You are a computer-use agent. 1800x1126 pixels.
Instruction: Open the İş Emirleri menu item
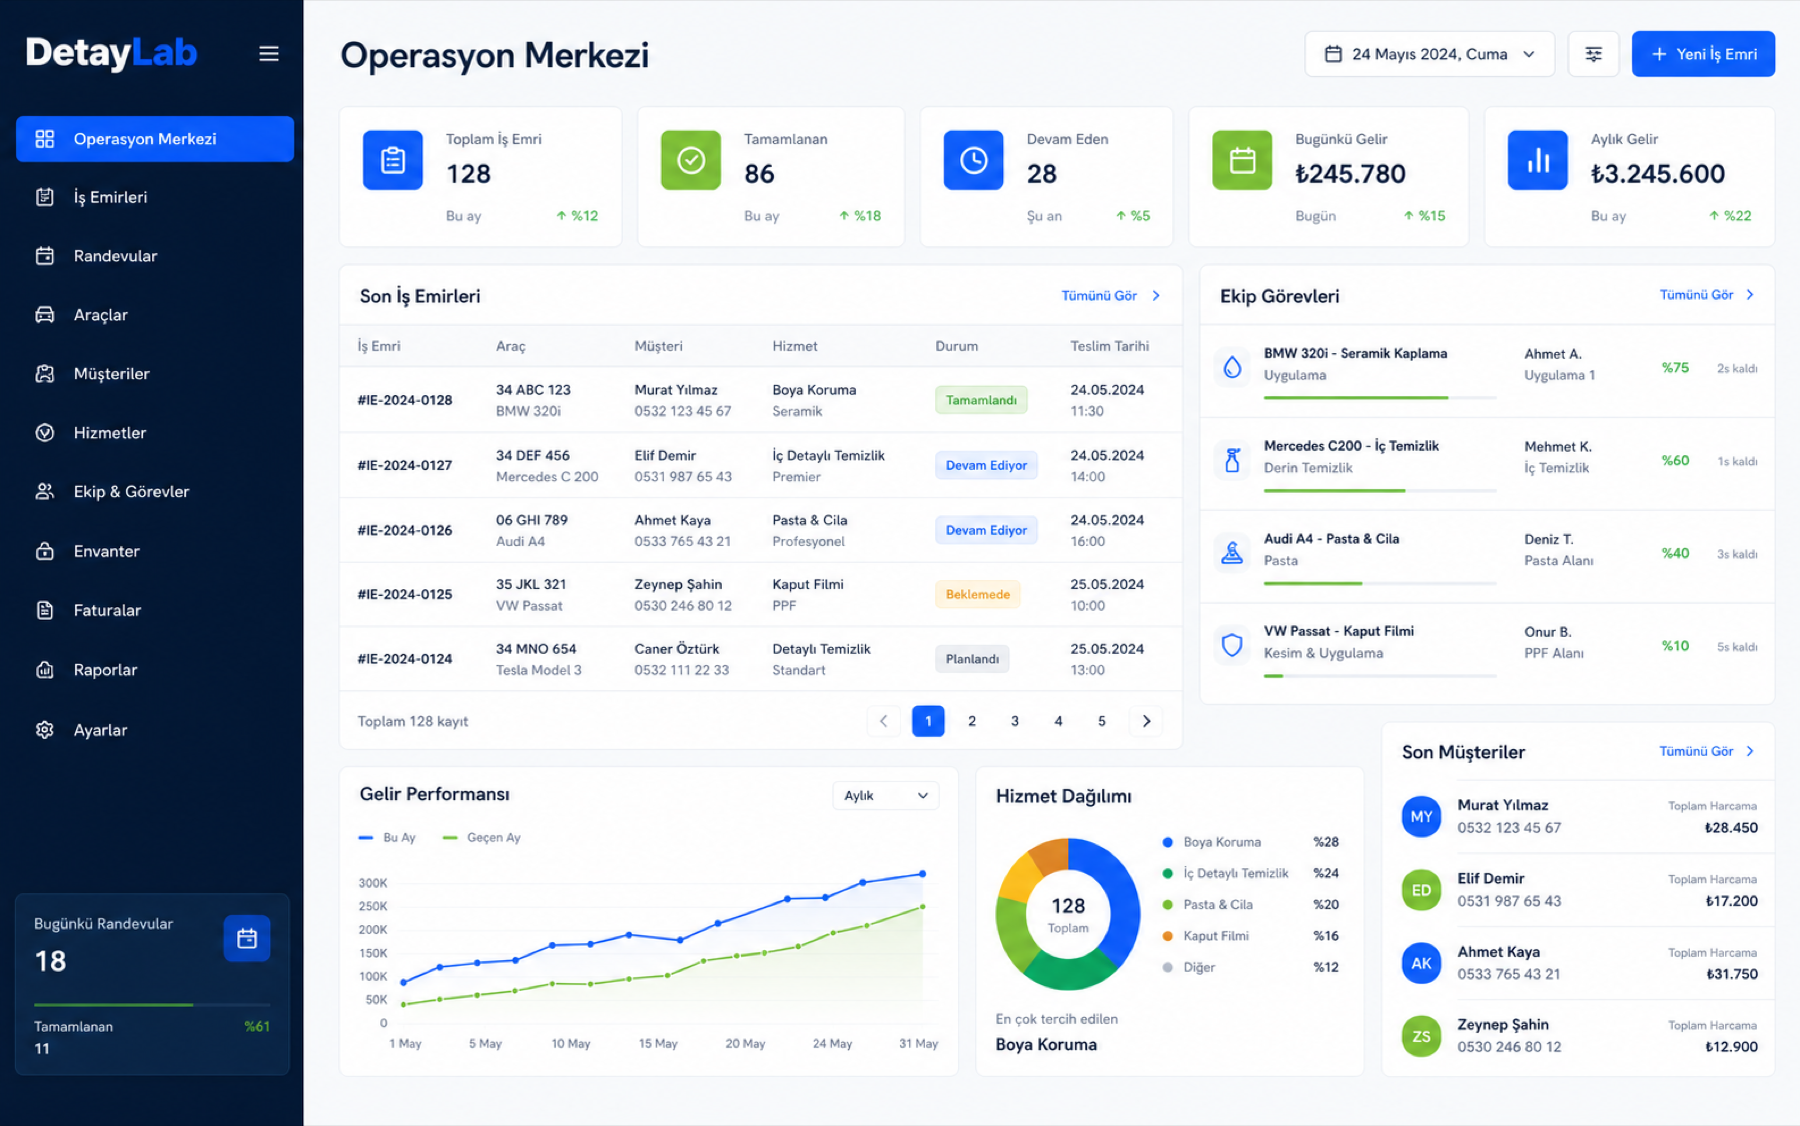tap(155, 197)
